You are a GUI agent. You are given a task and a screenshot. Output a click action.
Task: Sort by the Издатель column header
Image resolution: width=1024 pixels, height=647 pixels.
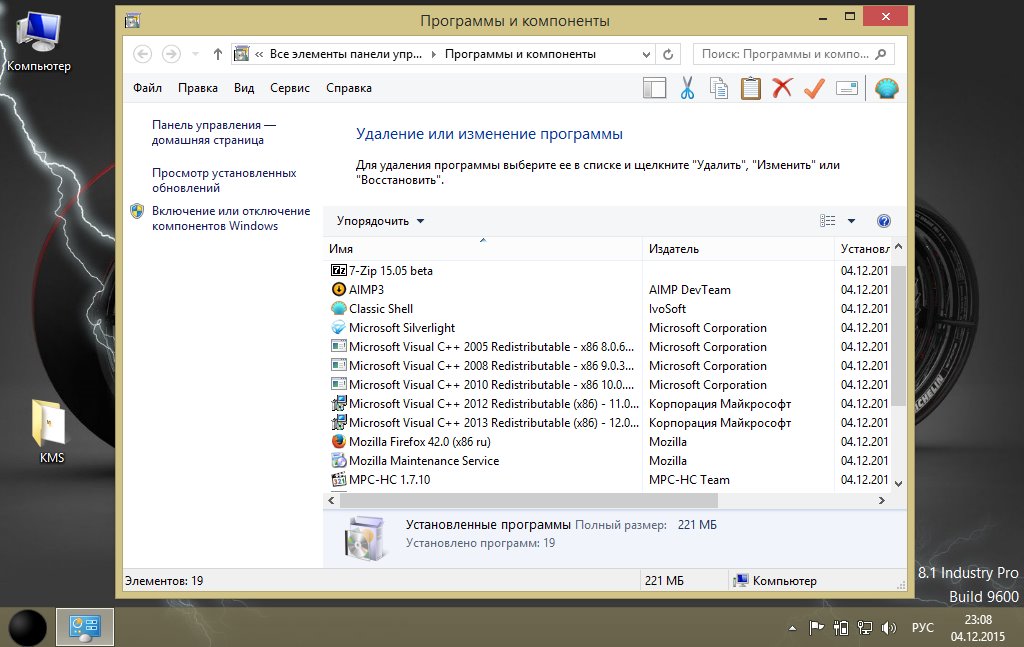pyautogui.click(x=738, y=249)
